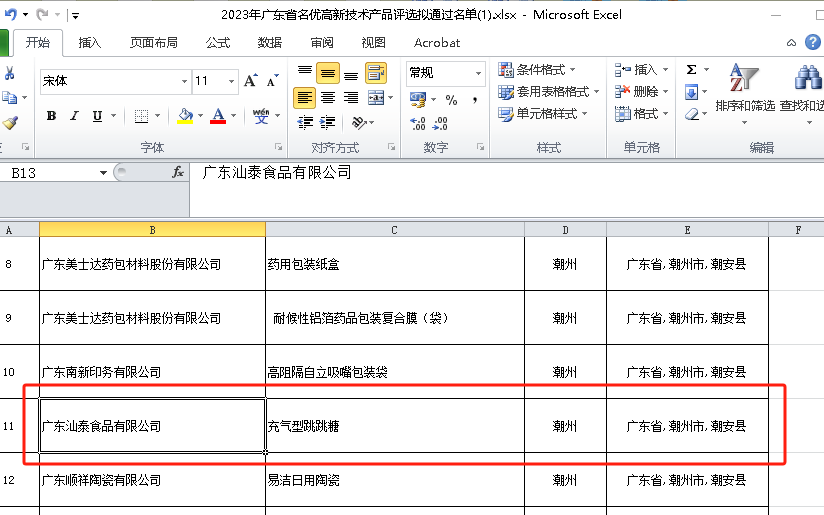This screenshot has width=824, height=515.
Task: Click the Increase Font Size icon
Action: (251, 81)
